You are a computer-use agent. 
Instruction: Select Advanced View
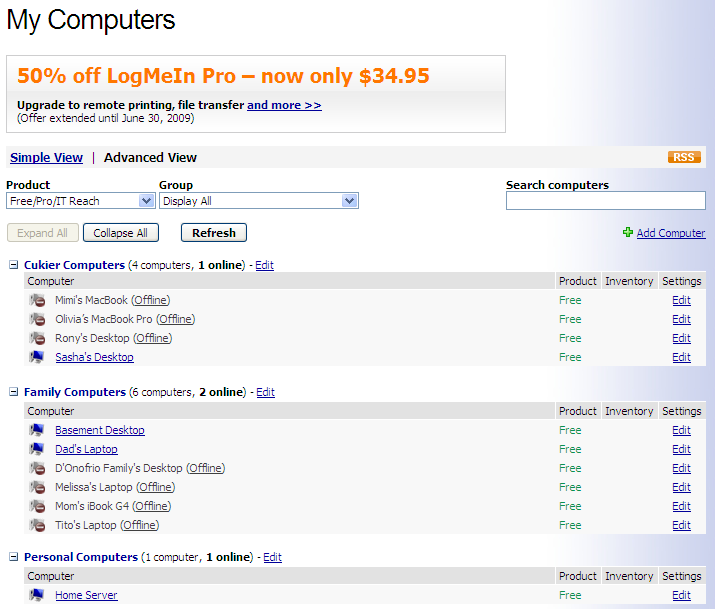click(150, 158)
